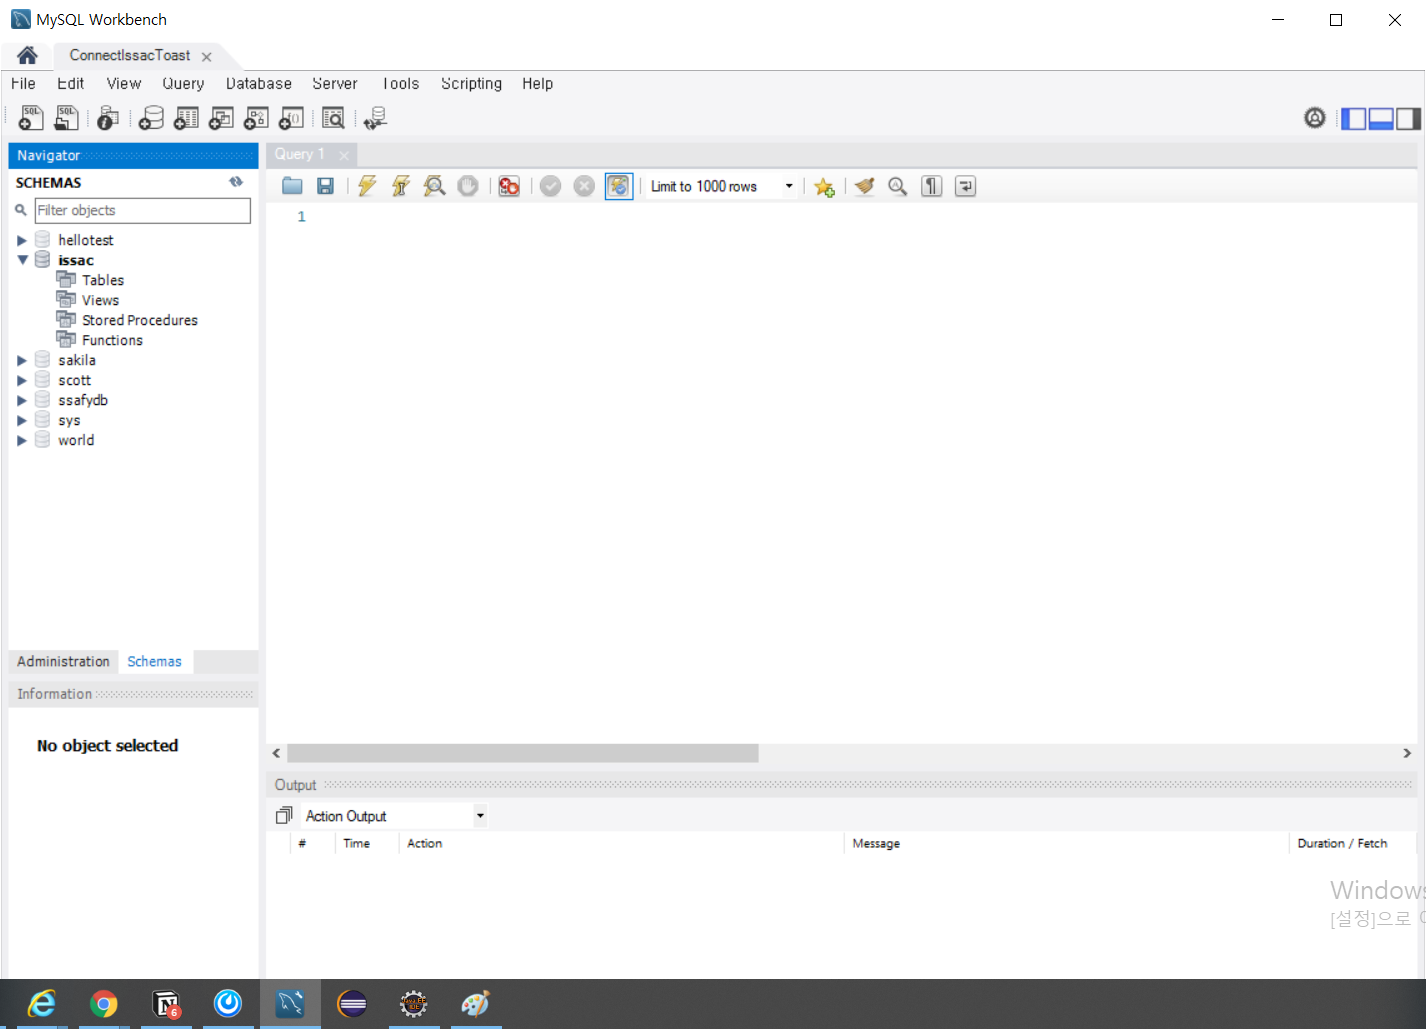This screenshot has height=1029, width=1426.
Task: Open the File menu
Action: (x=23, y=84)
